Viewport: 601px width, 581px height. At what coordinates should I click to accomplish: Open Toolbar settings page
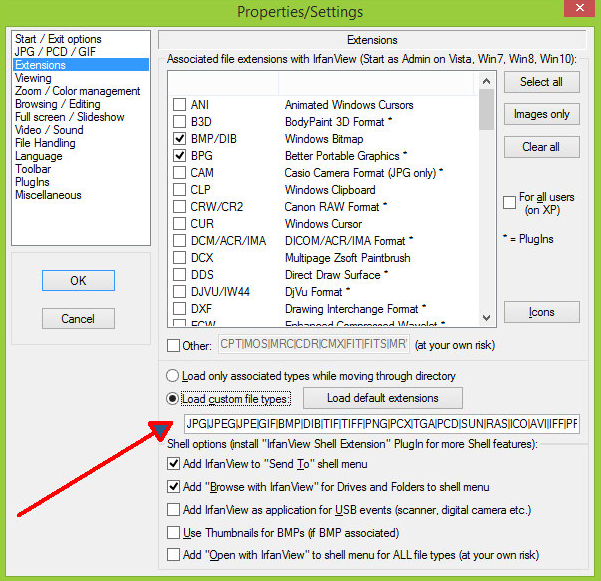pyautogui.click(x=33, y=169)
